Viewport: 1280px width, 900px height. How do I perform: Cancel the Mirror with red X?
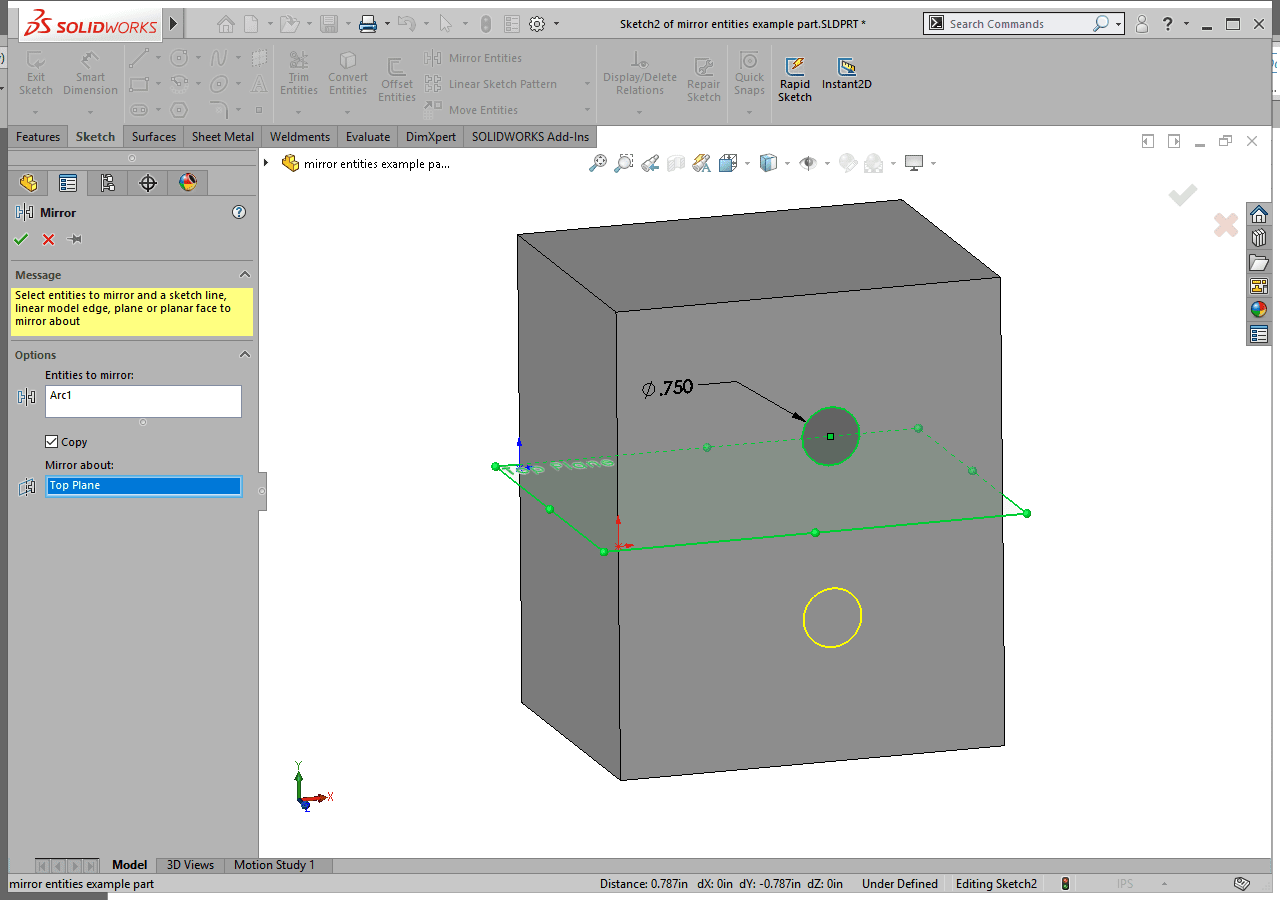point(48,239)
